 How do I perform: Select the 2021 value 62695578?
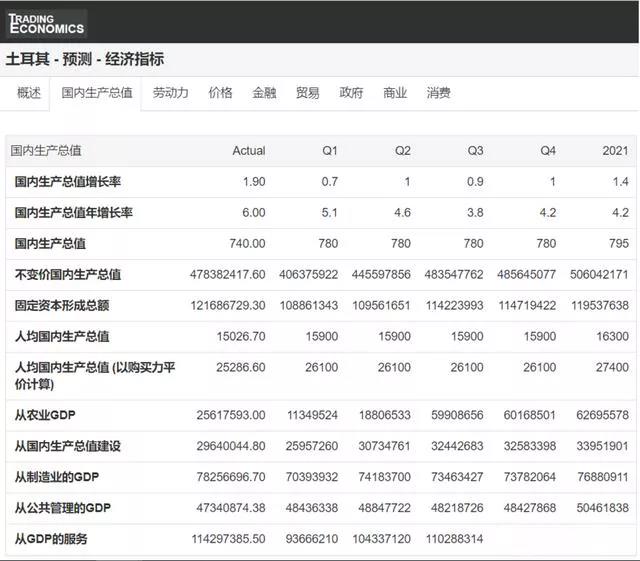point(602,415)
